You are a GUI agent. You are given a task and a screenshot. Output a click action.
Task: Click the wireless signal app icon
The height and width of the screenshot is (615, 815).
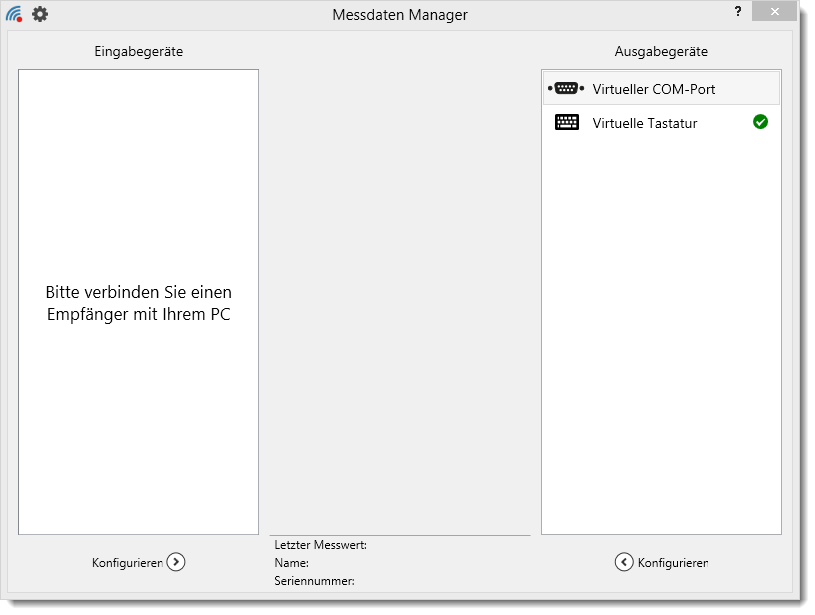14,14
